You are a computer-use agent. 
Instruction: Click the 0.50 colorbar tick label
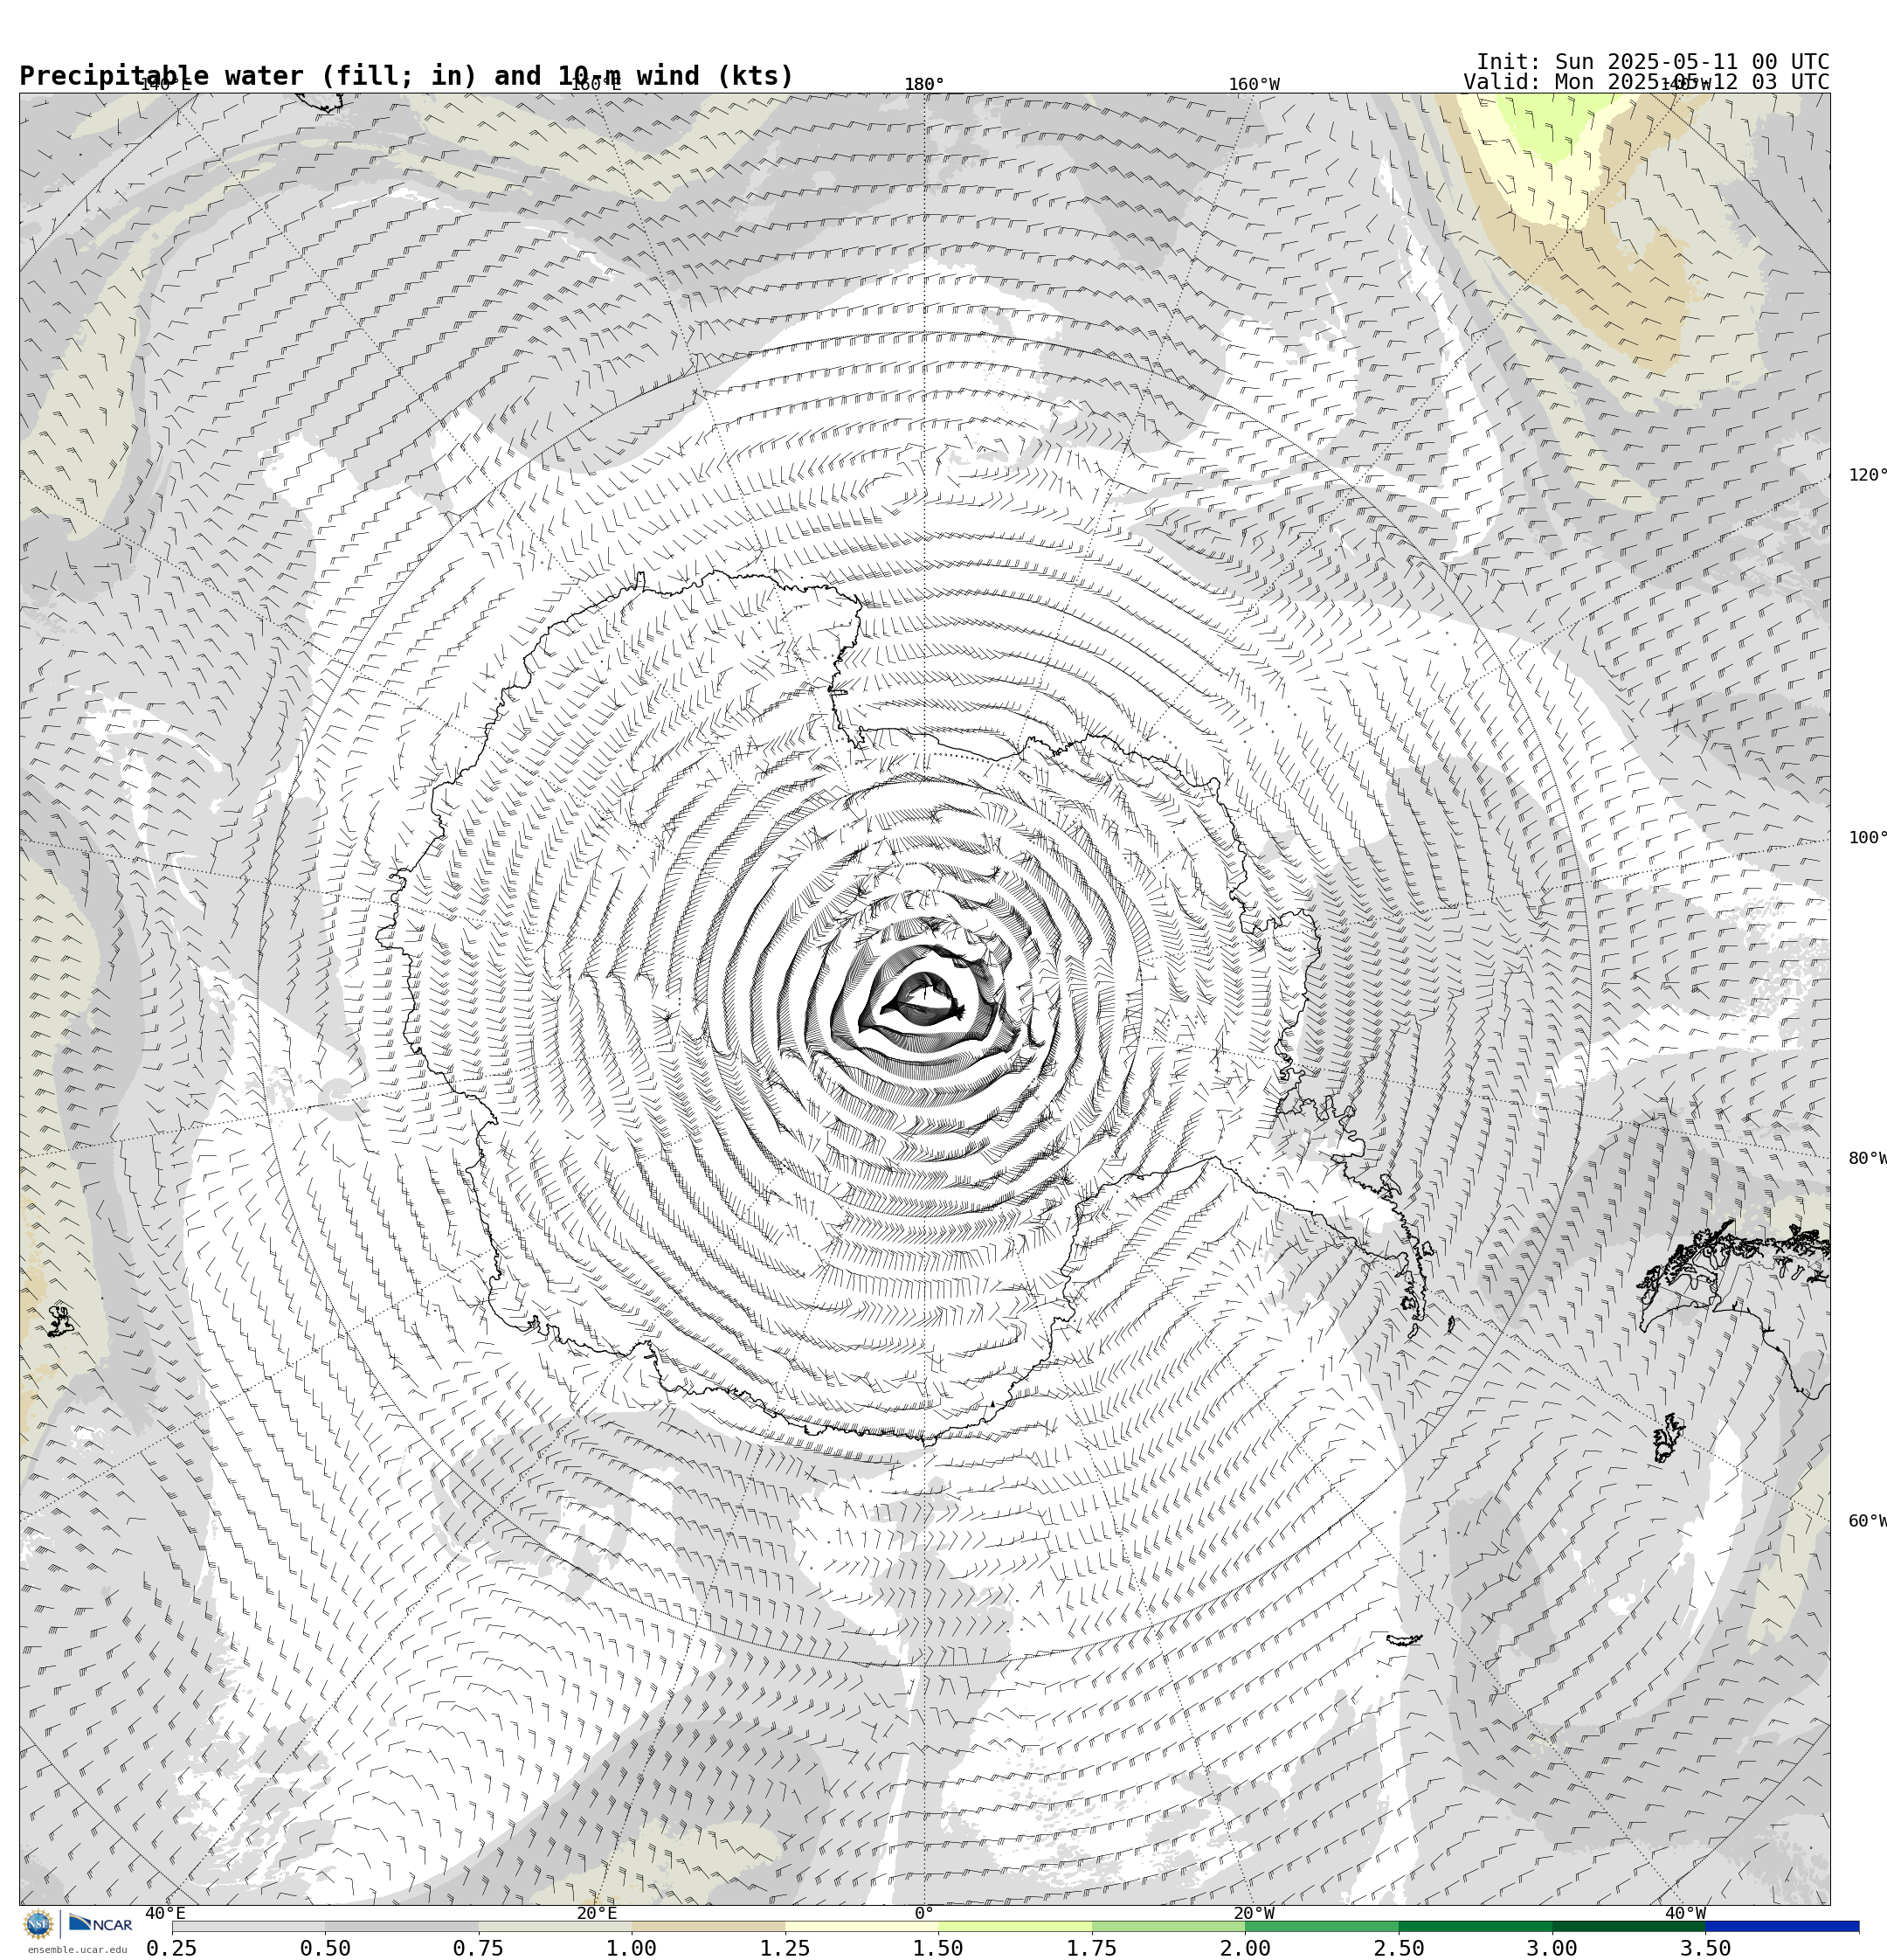coord(325,1948)
